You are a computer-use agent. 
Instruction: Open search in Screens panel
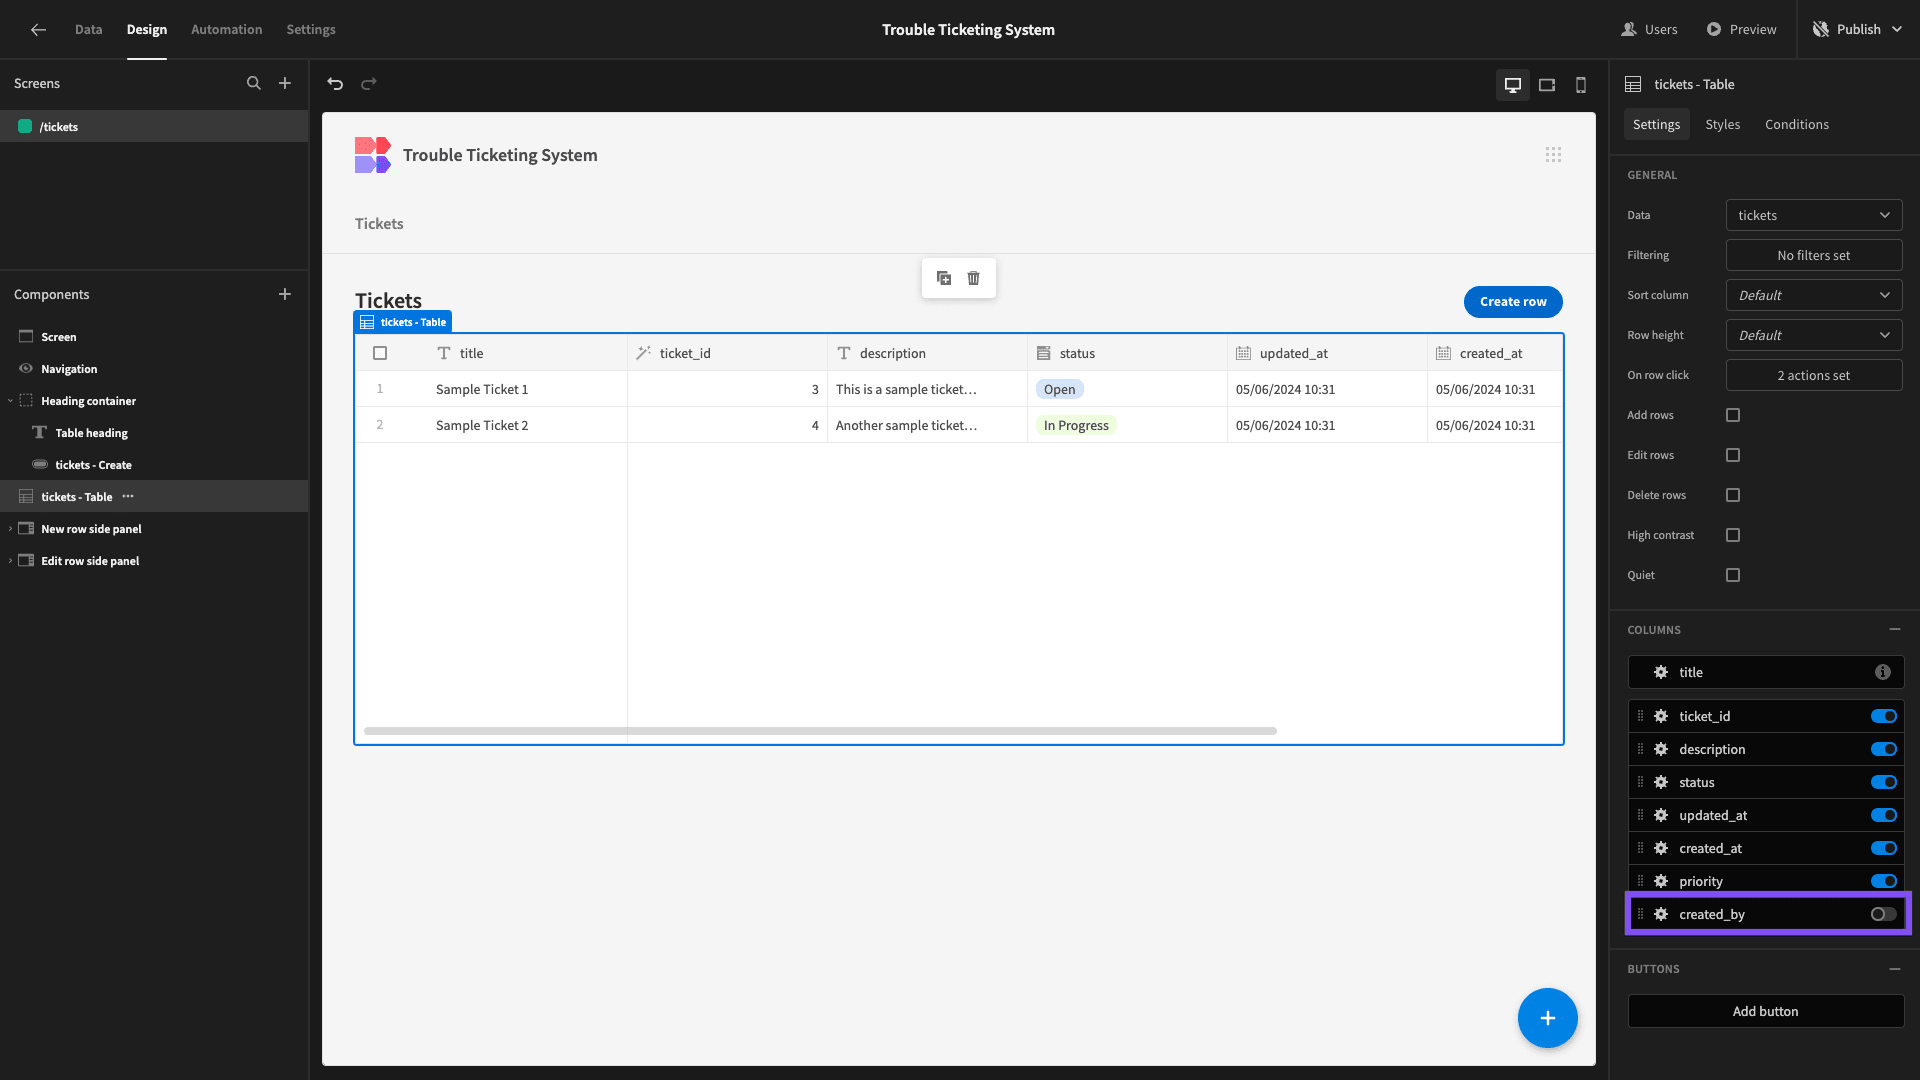tap(254, 84)
